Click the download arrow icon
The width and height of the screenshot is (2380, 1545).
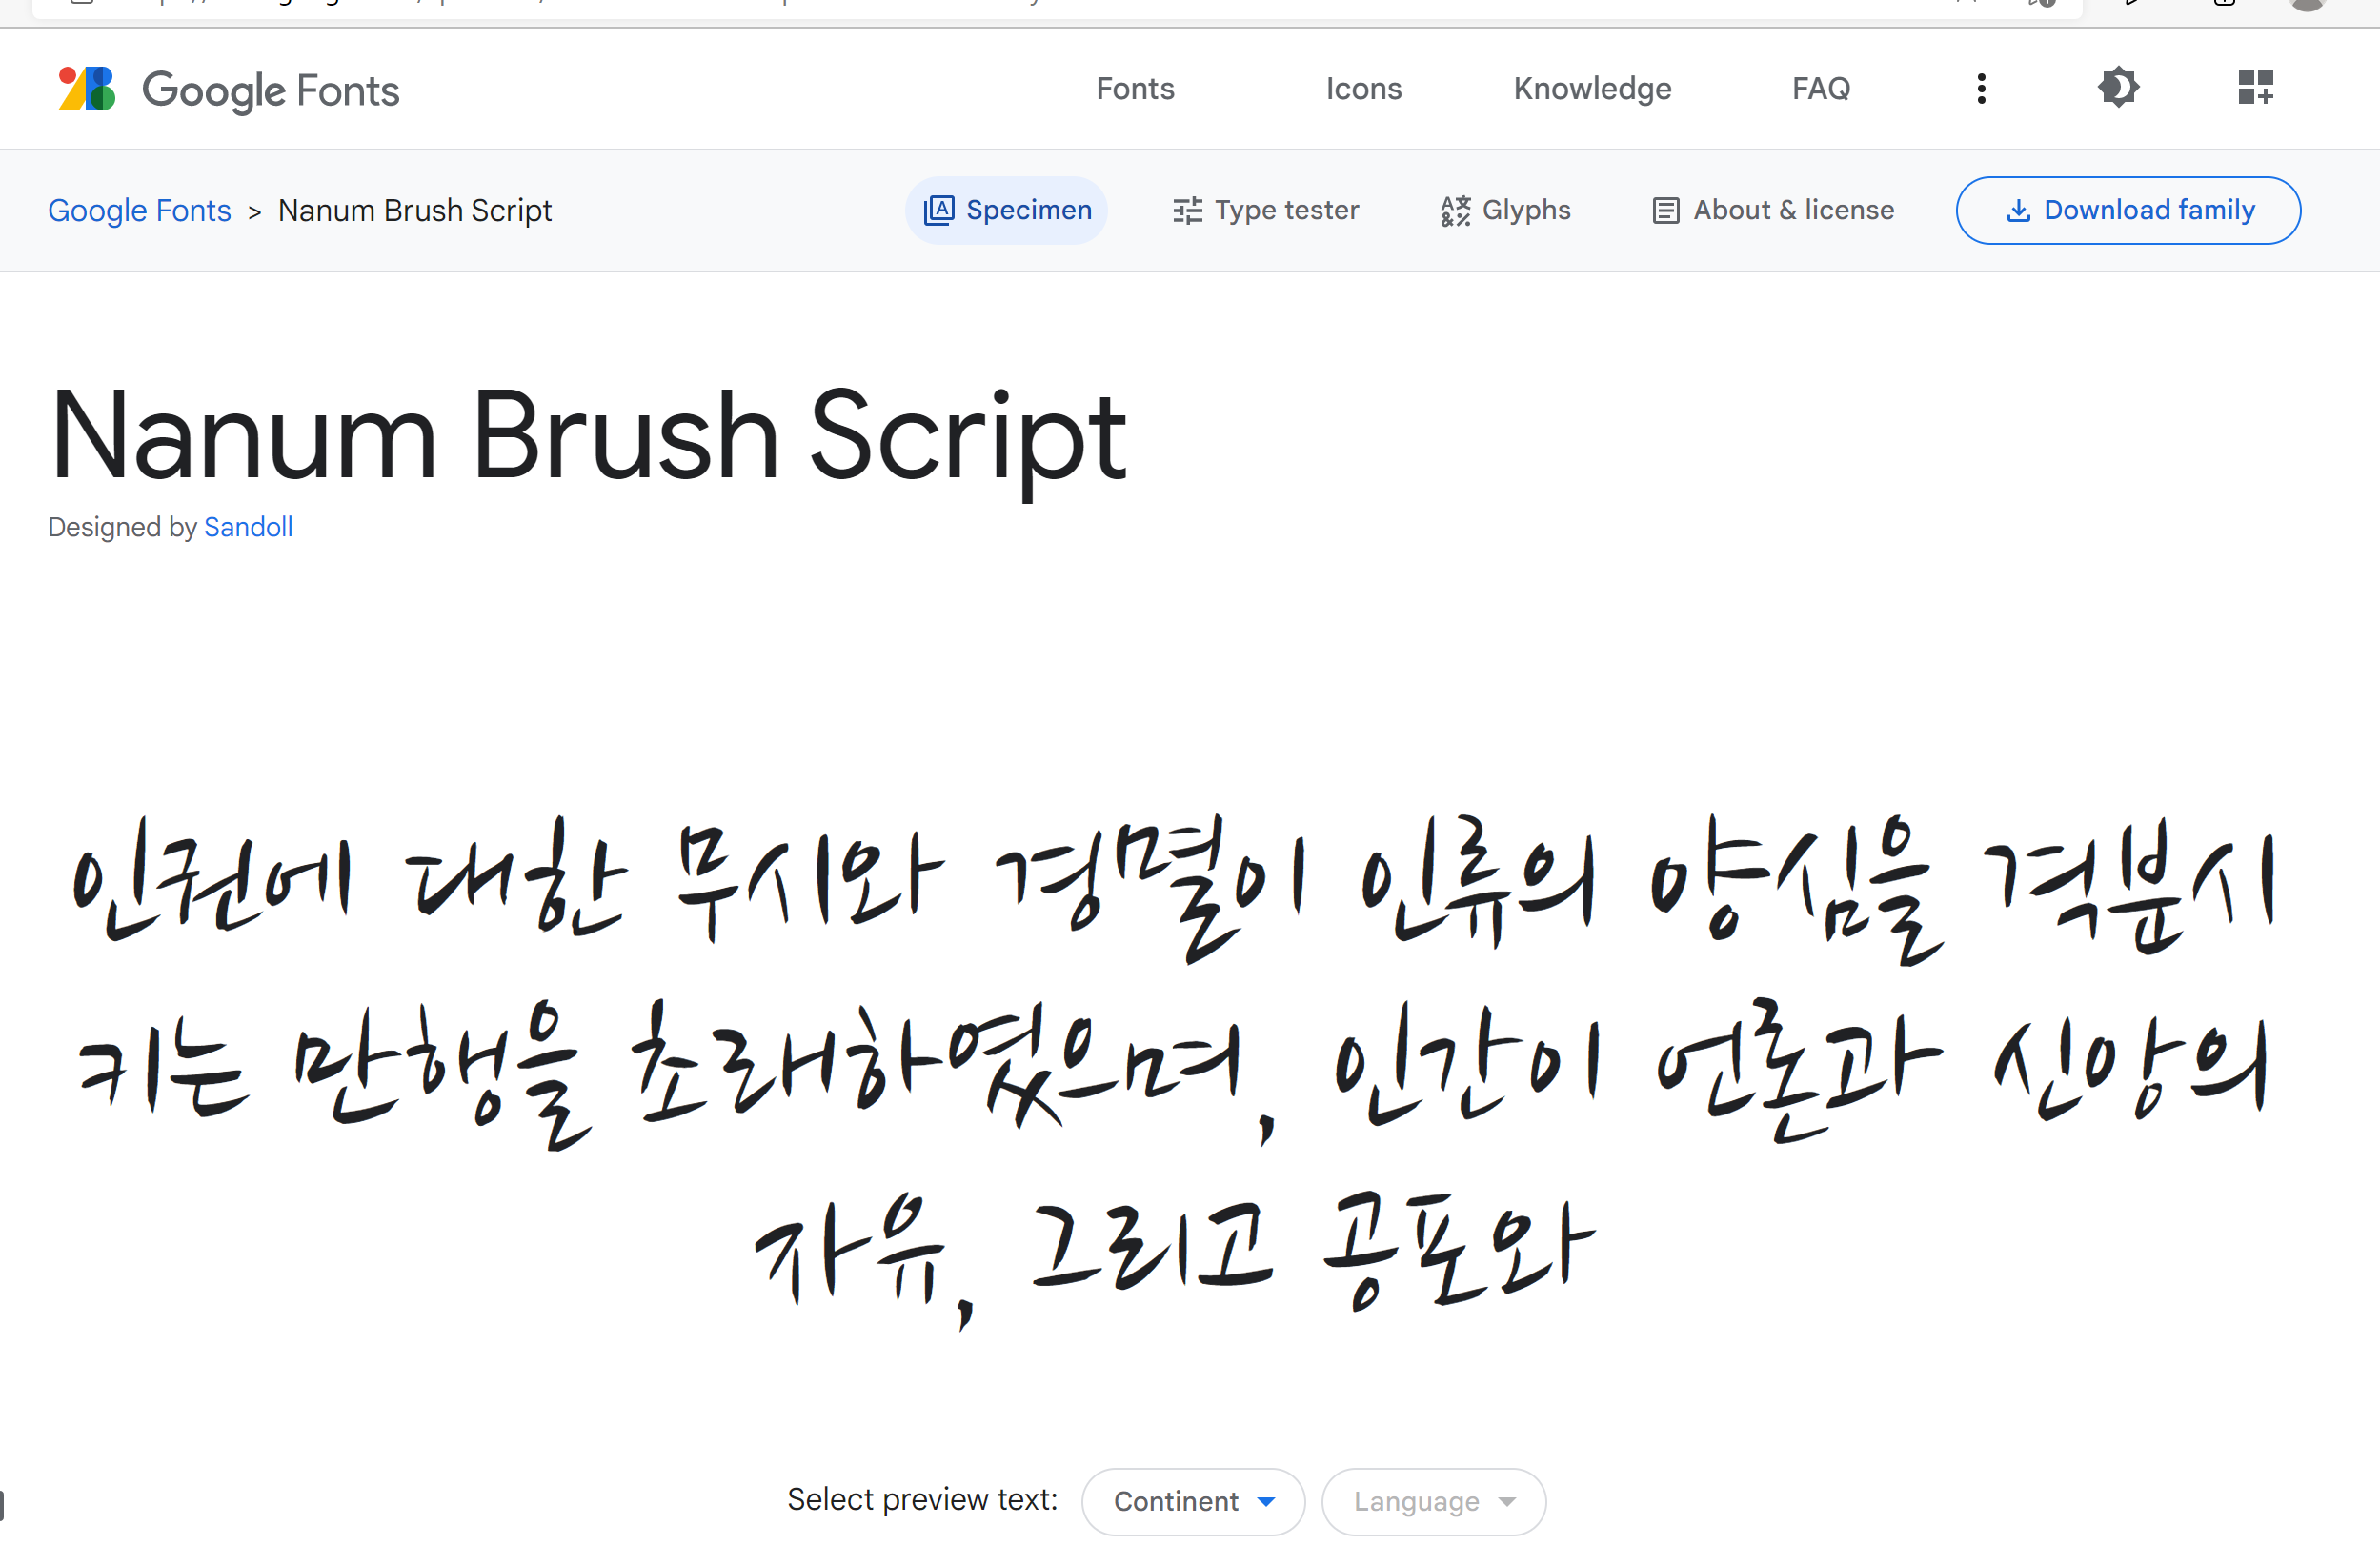(2018, 210)
